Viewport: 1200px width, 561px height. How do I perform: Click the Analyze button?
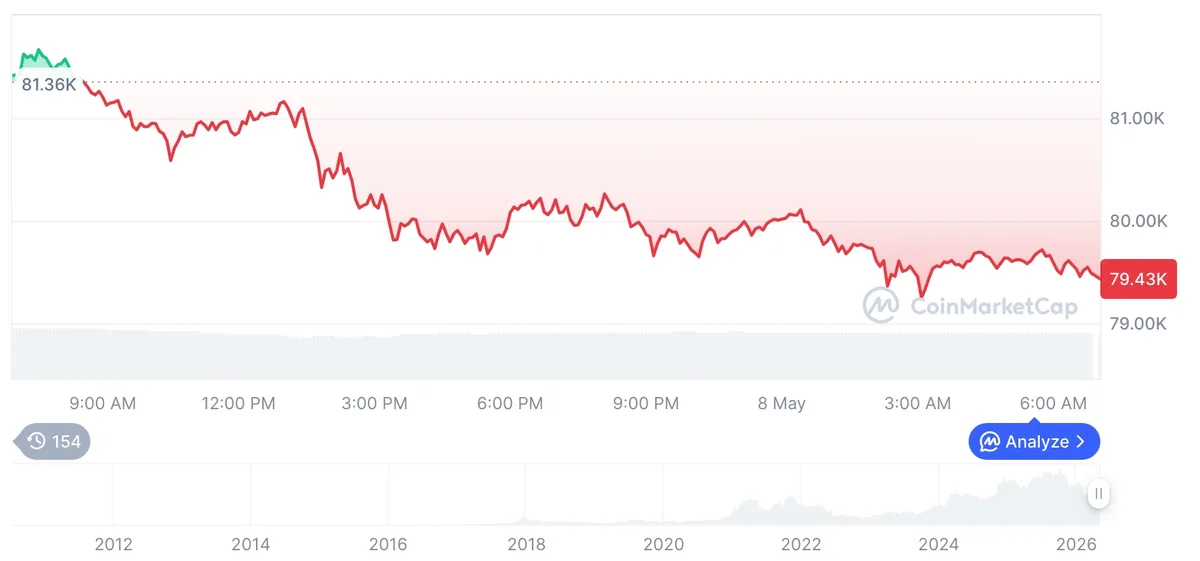(x=1034, y=441)
